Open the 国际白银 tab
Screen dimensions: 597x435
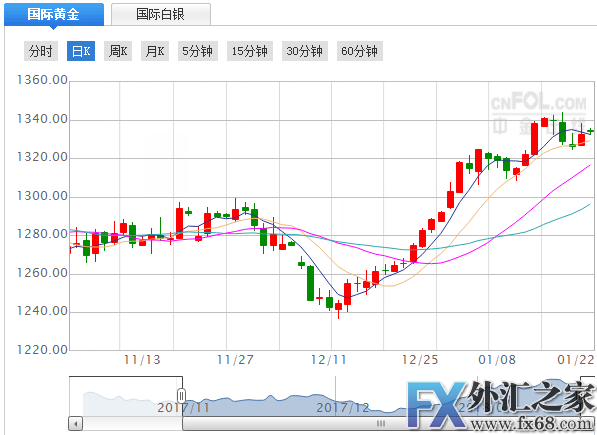pos(161,14)
